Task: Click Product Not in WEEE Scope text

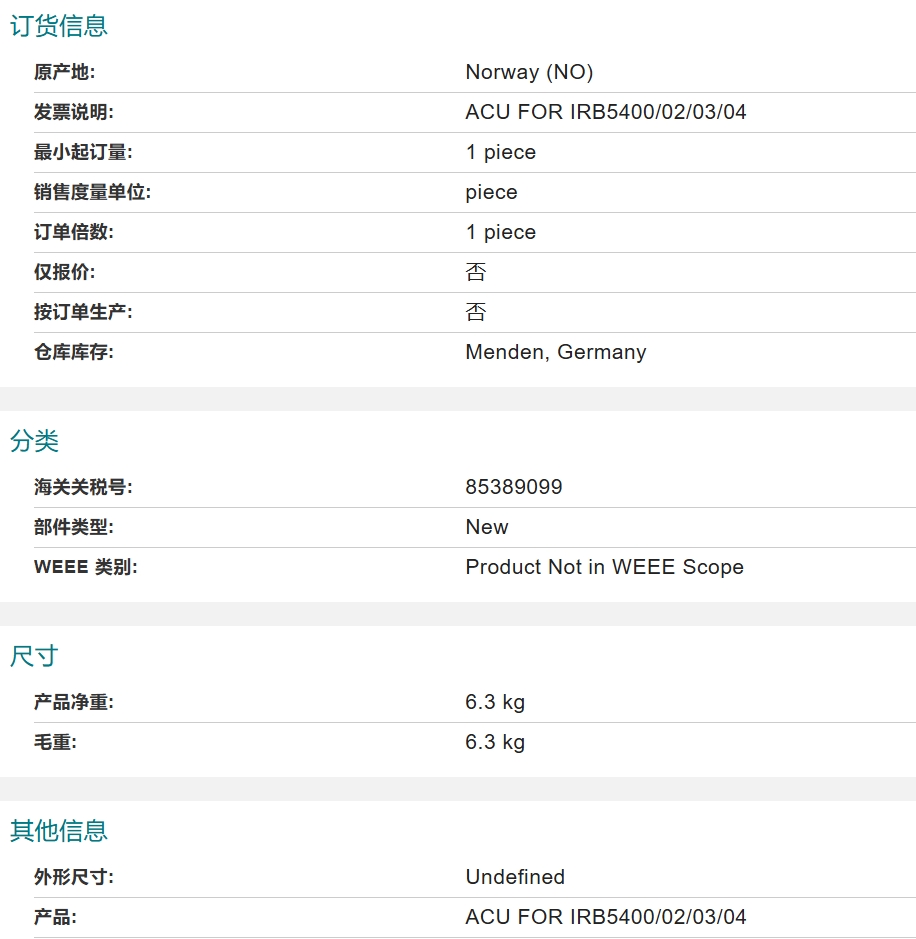Action: (605, 567)
